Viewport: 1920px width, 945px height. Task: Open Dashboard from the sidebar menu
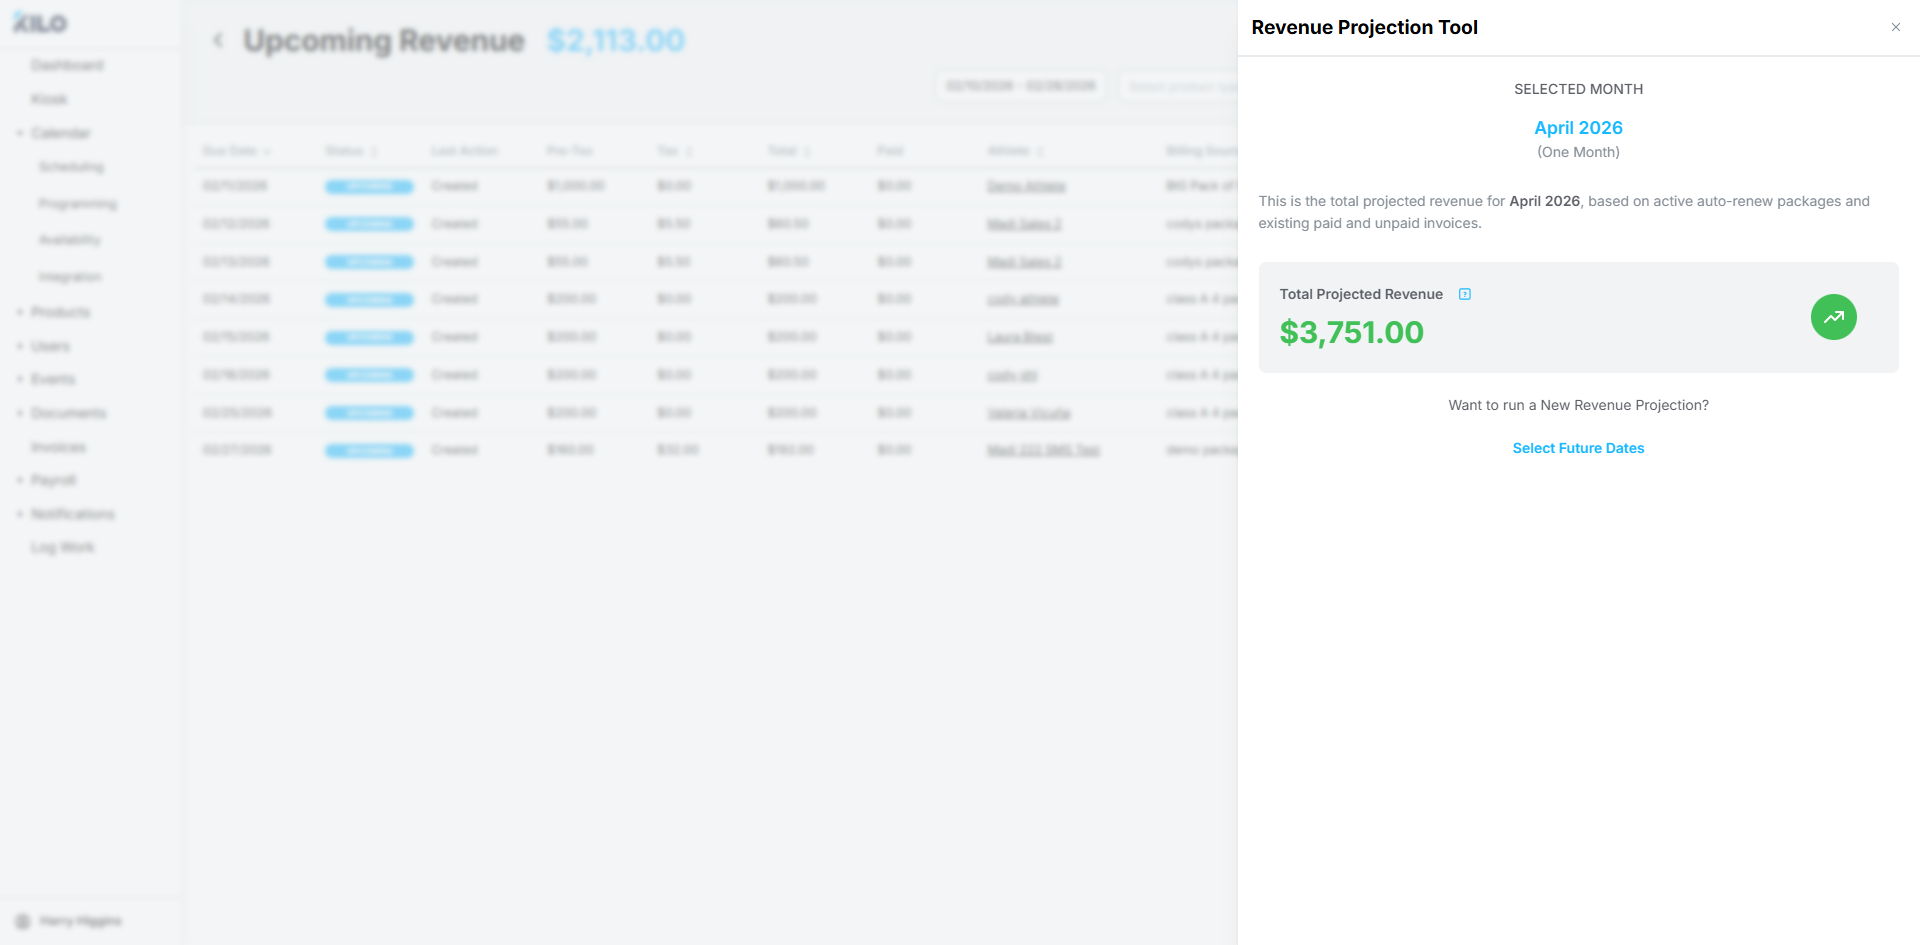[67, 65]
